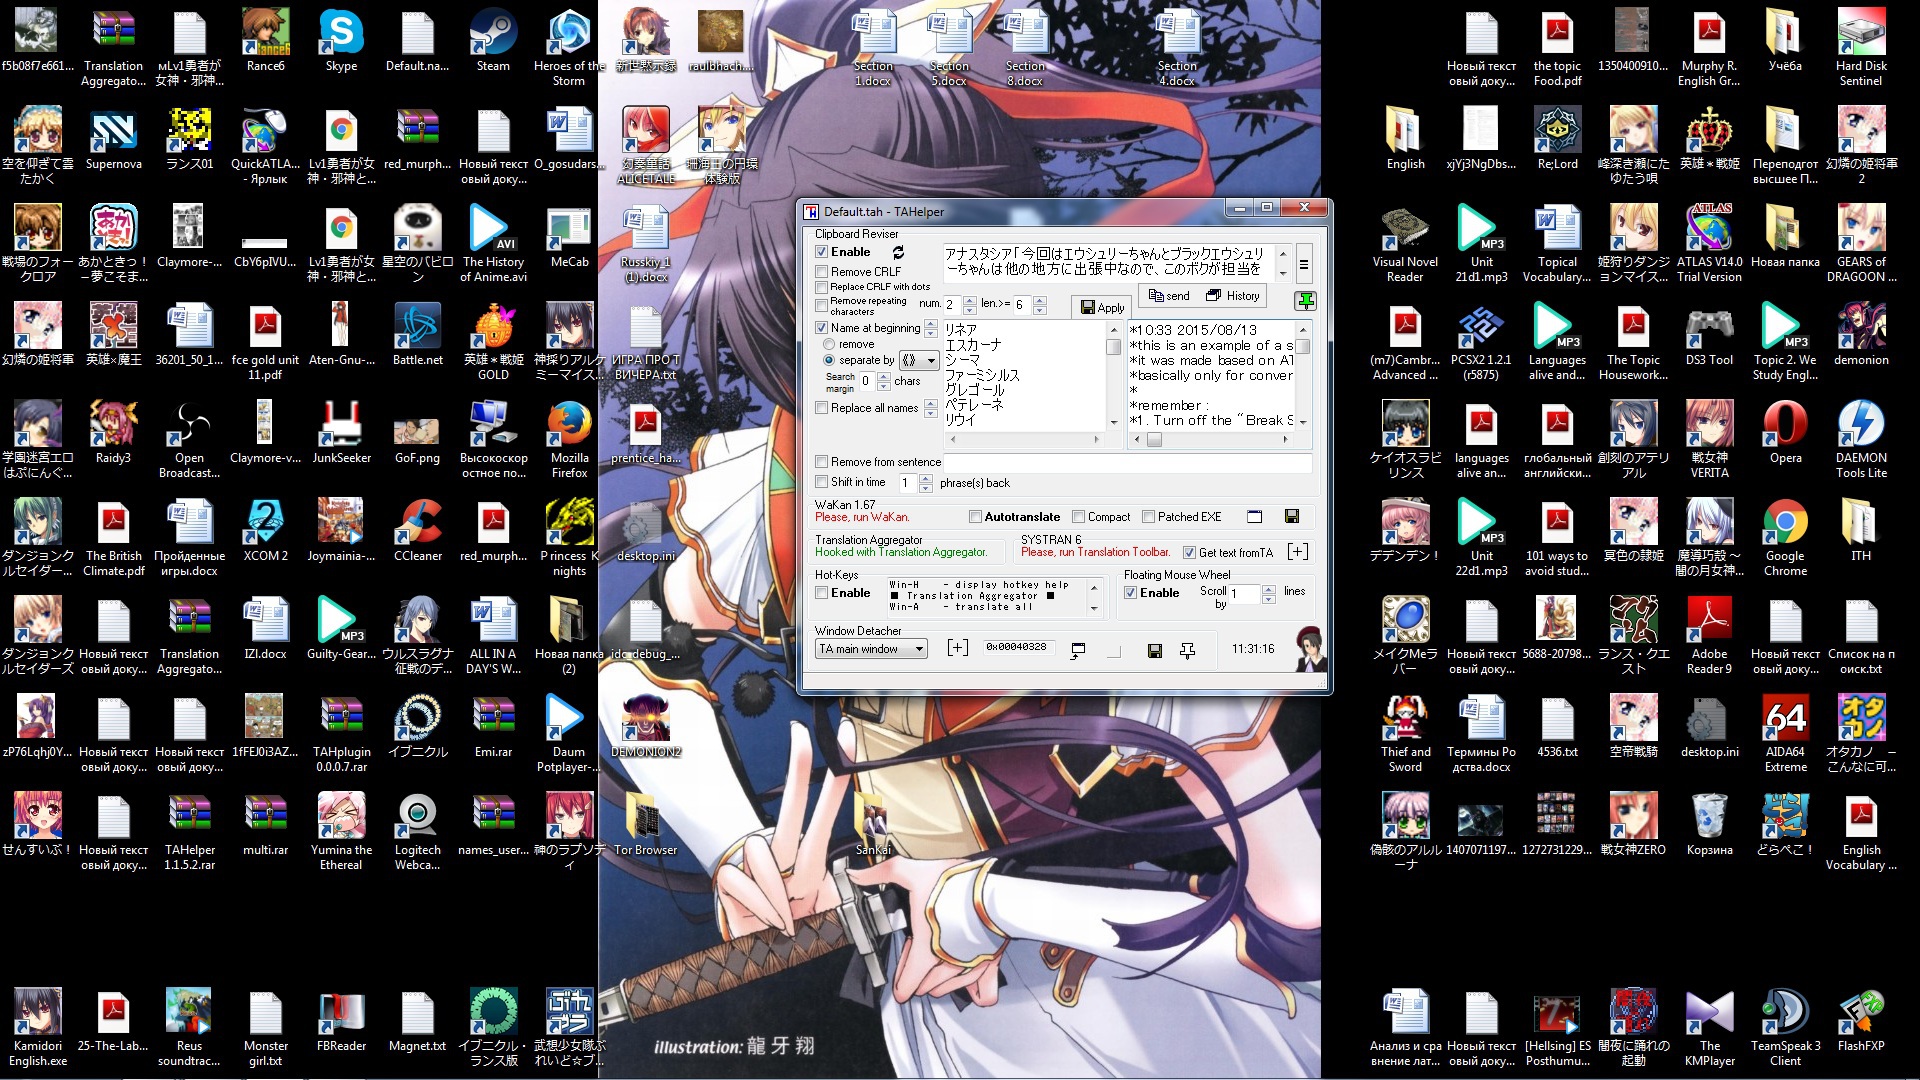The width and height of the screenshot is (1920, 1080).
Task: Click the pin icon in Window Detacher
Action: click(1187, 650)
